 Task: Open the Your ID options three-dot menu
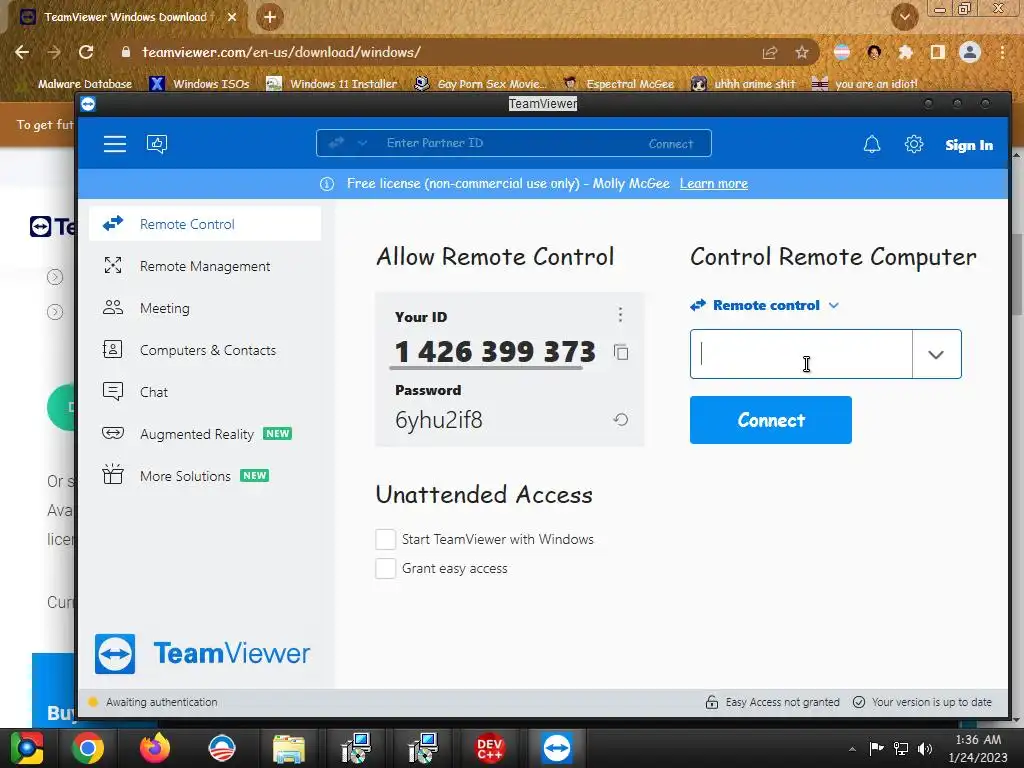[x=620, y=315]
